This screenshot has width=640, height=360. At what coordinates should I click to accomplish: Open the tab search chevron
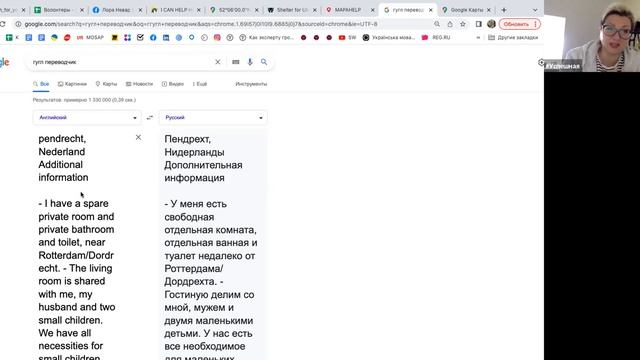point(535,10)
